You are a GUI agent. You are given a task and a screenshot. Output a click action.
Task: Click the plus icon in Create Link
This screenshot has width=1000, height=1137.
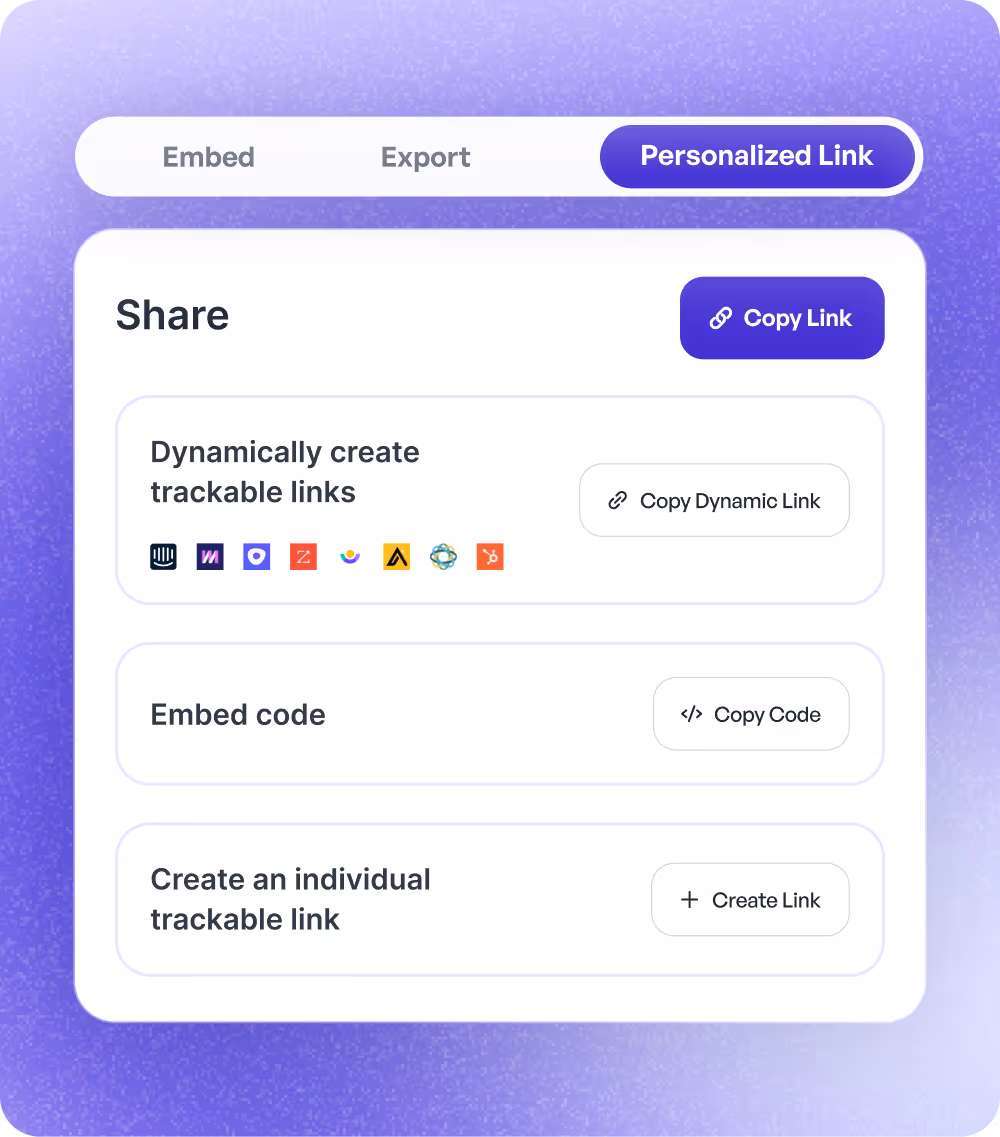pos(688,899)
